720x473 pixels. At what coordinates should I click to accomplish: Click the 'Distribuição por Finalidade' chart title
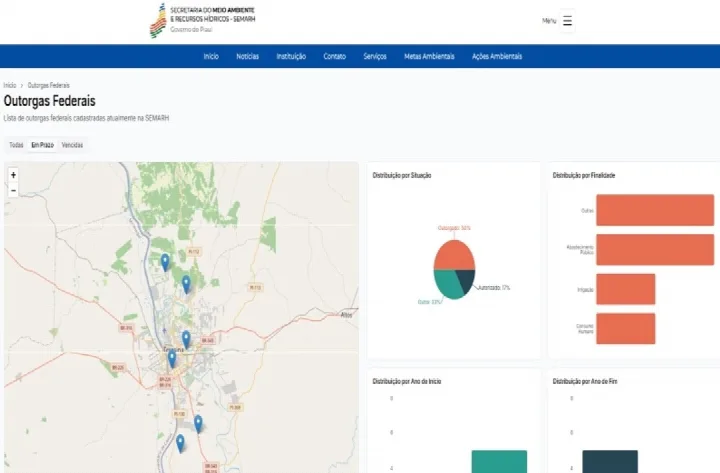[x=584, y=175]
